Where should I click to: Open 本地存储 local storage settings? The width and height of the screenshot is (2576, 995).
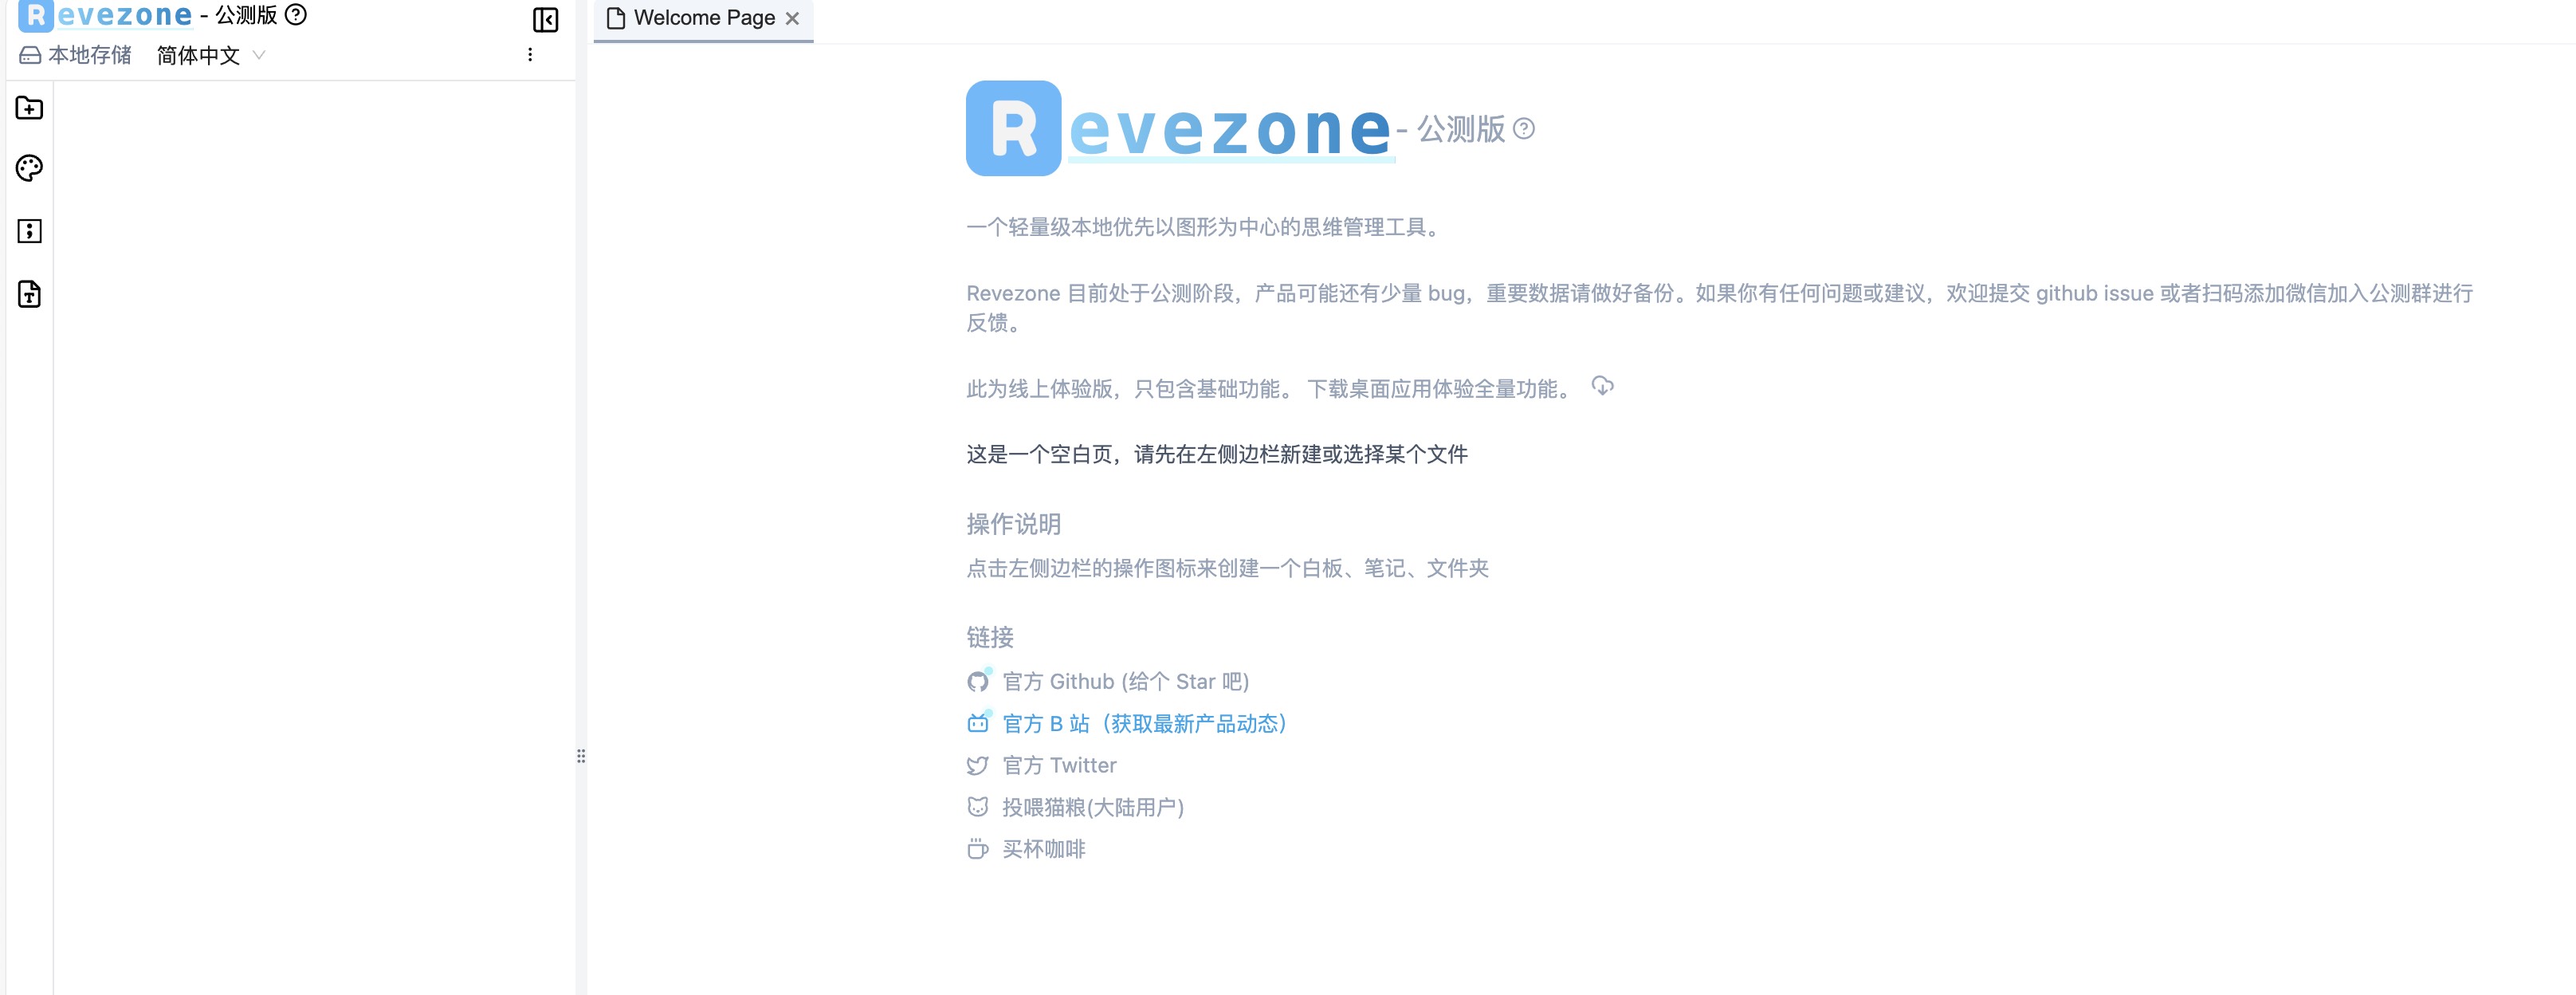tap(76, 56)
